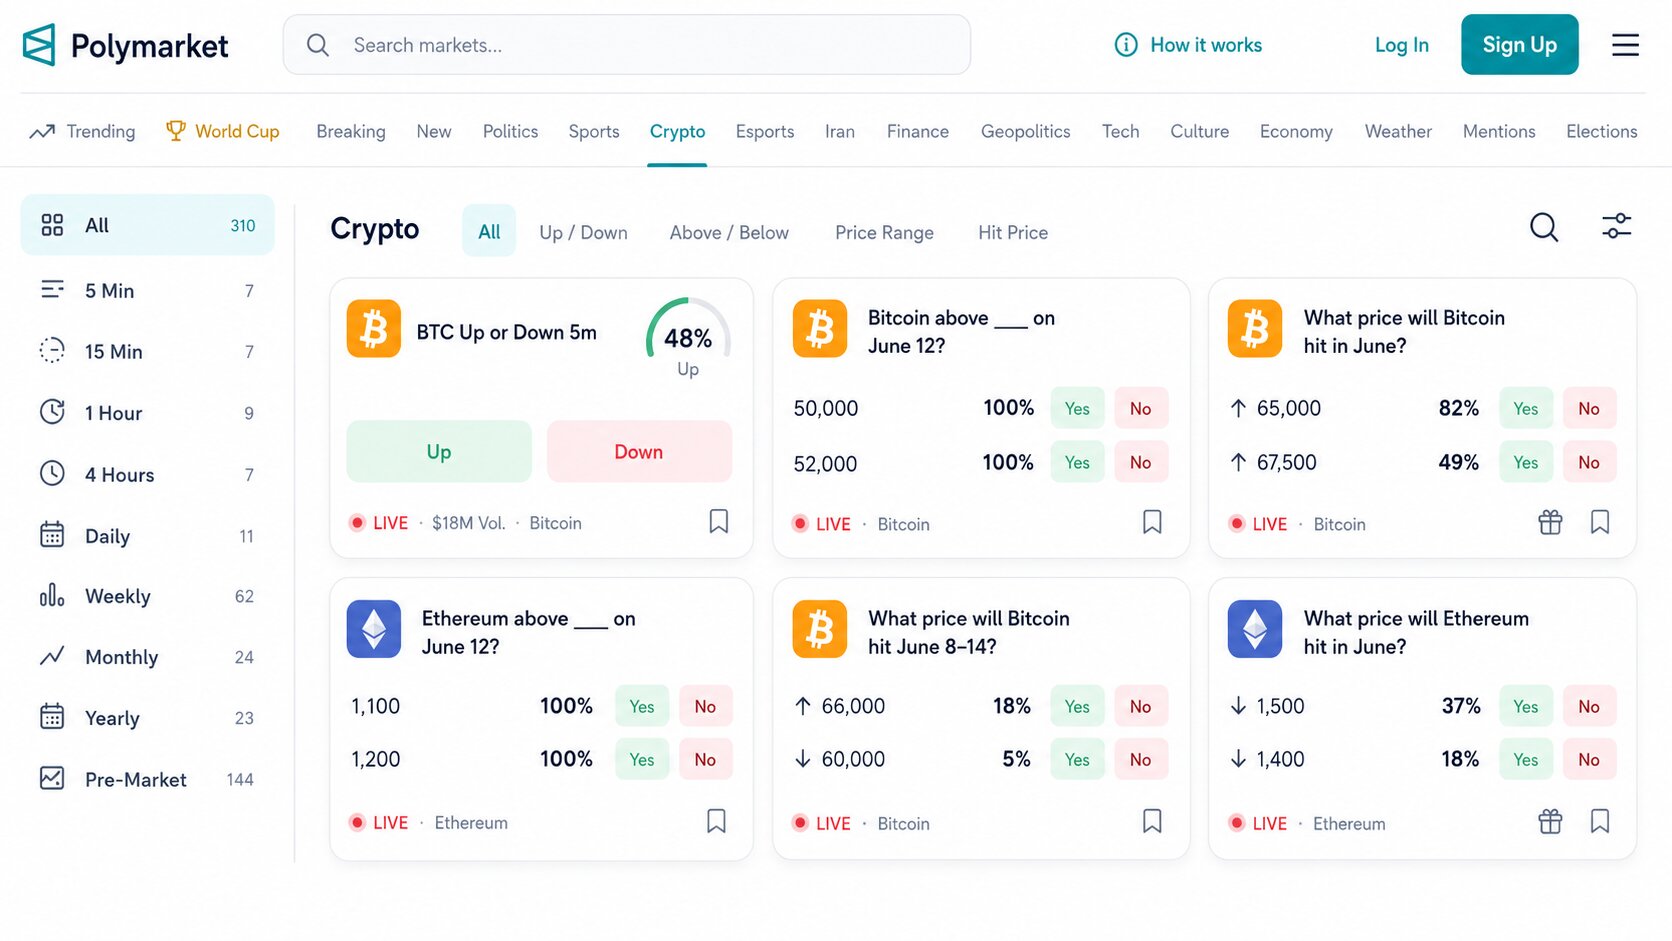Select the Yearly sidebar filter

tap(147, 718)
